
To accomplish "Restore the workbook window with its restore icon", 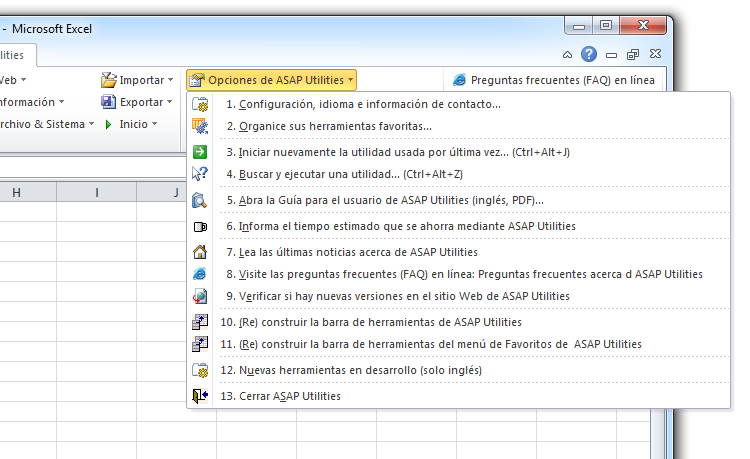I will (x=633, y=55).
